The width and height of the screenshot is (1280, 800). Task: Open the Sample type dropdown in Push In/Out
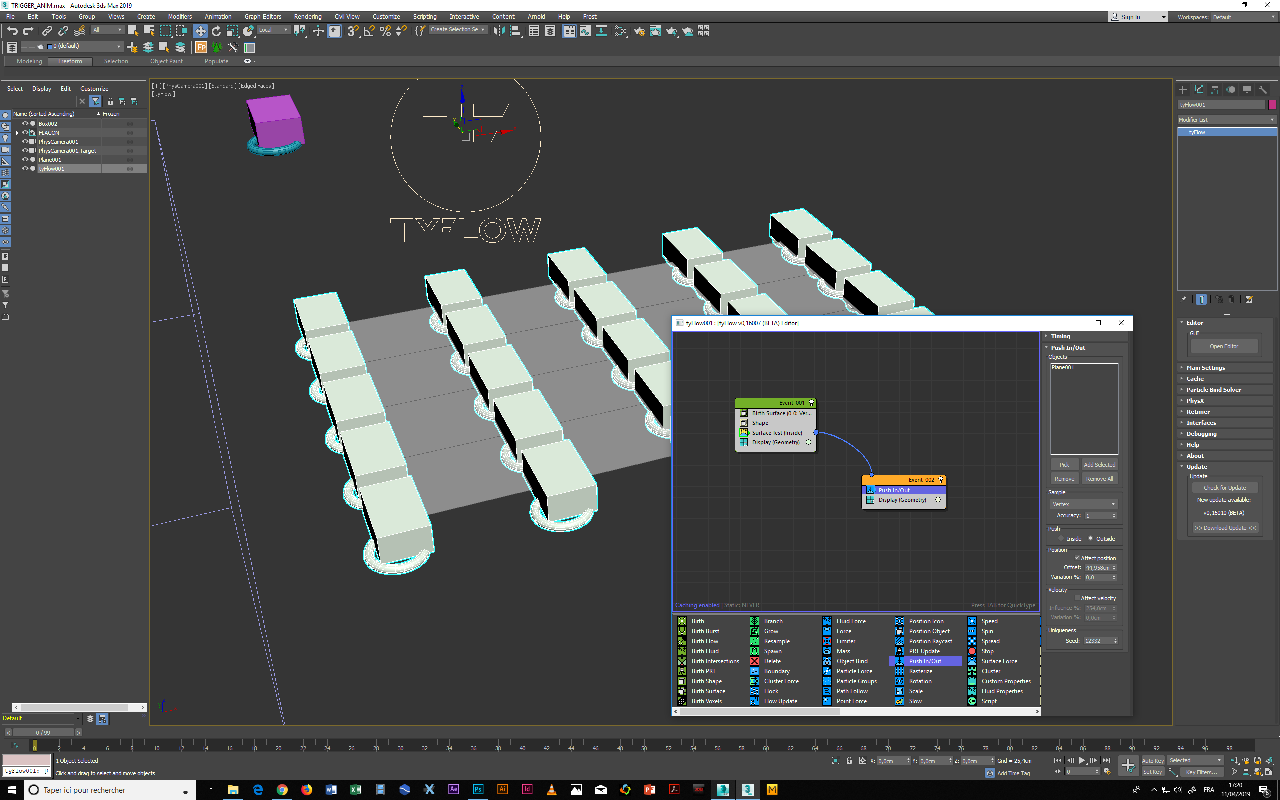[x=1083, y=504]
